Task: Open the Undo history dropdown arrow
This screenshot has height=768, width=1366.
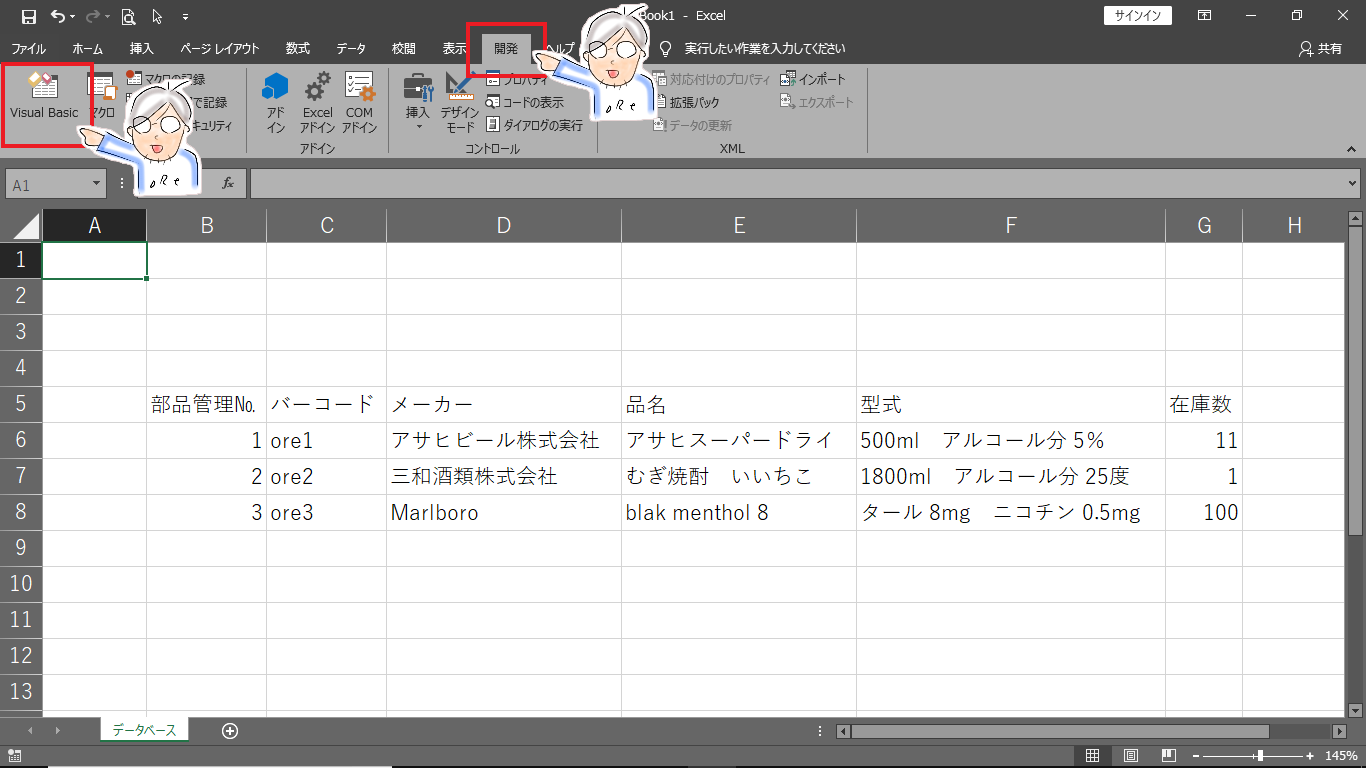Action: (74, 16)
